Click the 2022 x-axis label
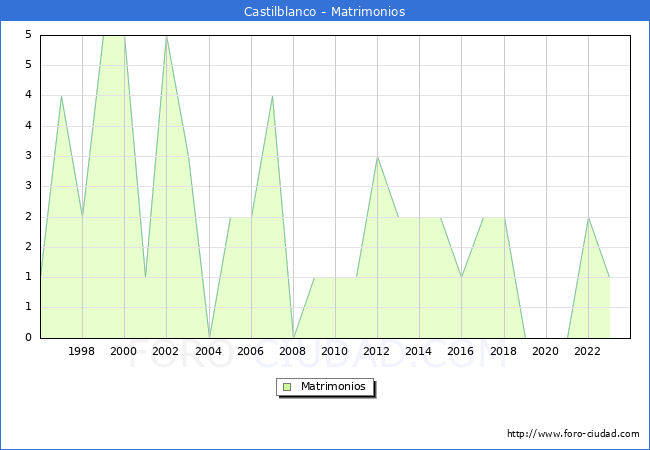 coord(587,351)
